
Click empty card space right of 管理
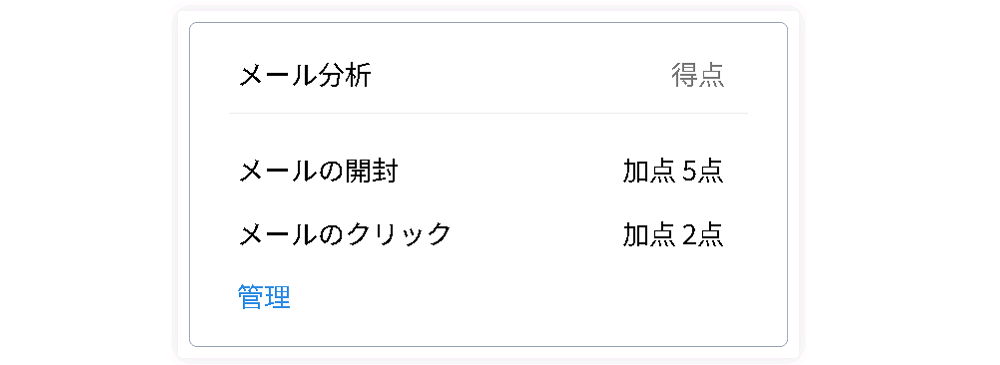510,297
